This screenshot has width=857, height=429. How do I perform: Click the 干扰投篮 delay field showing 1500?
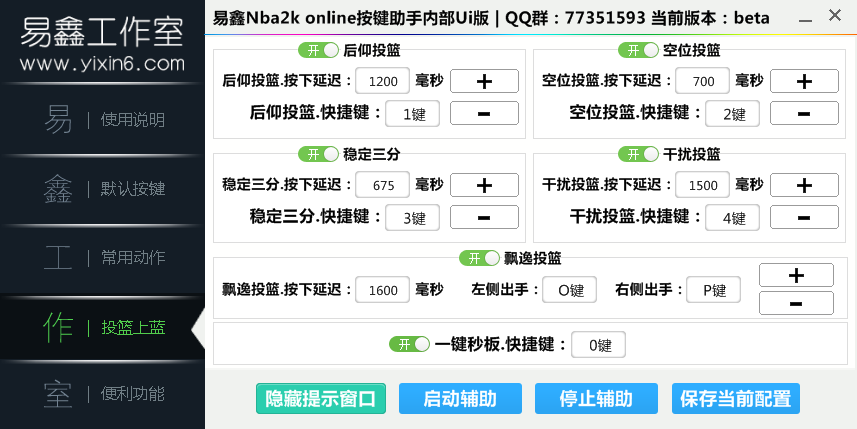coord(702,185)
